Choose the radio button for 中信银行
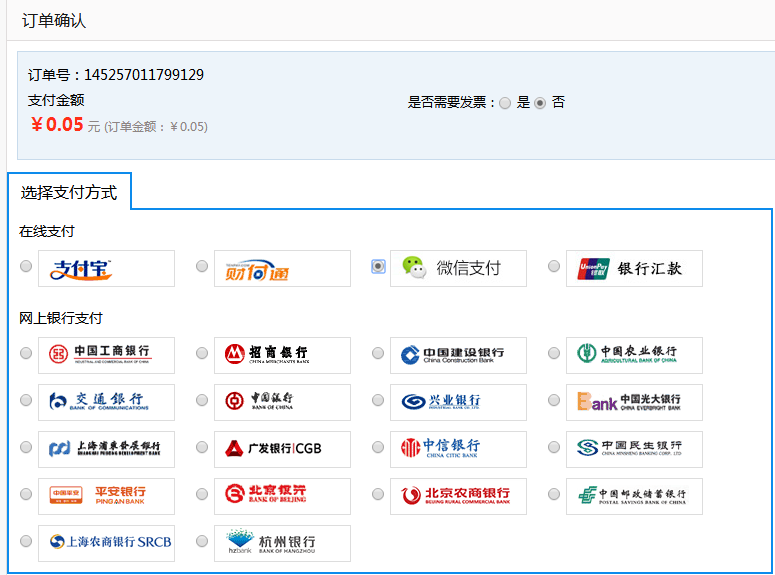This screenshot has height=575, width=775. click(378, 447)
